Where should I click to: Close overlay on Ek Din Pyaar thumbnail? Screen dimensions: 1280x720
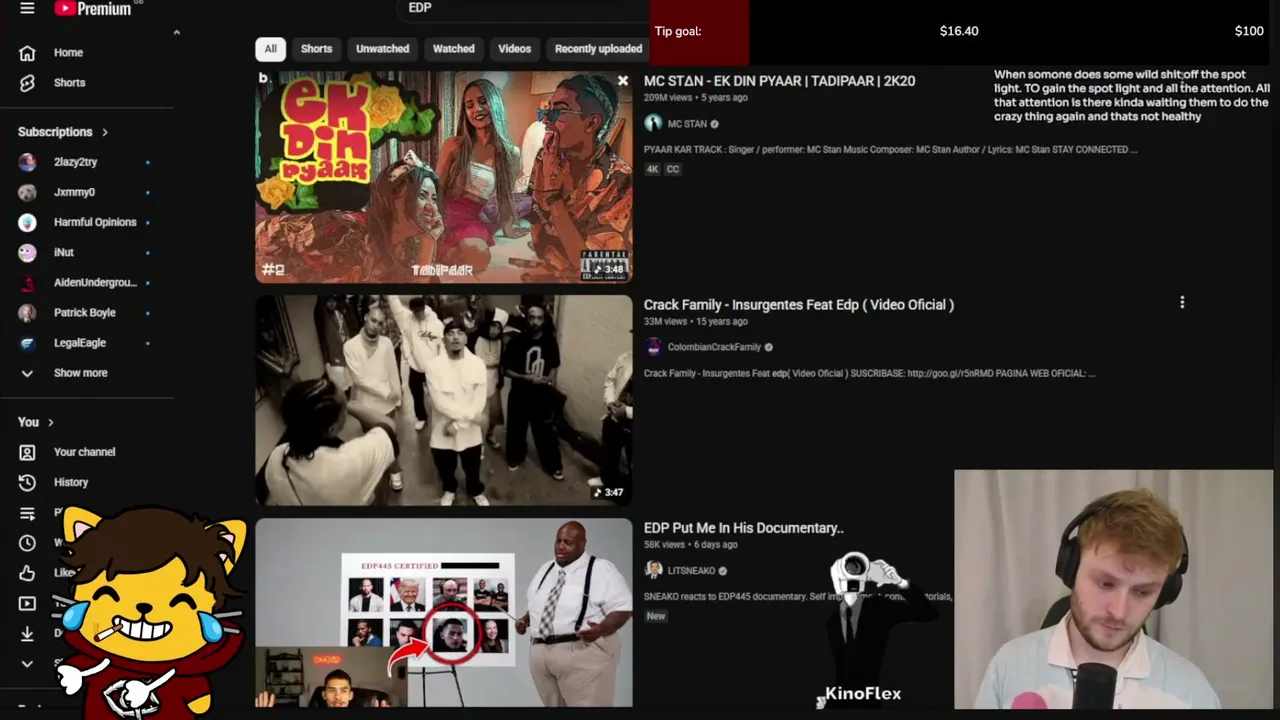point(623,80)
